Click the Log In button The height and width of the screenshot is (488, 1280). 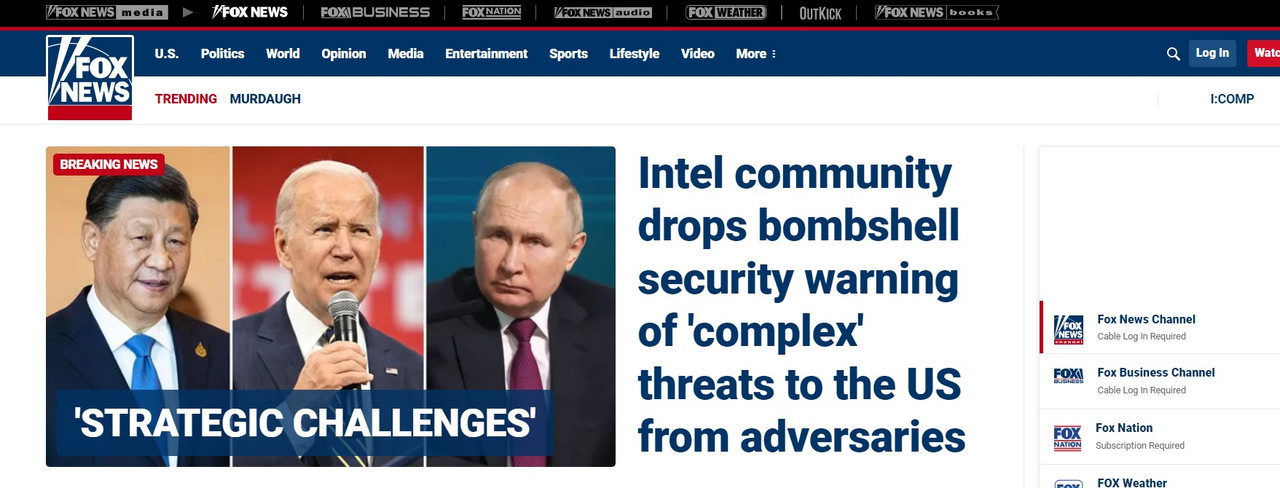(x=1212, y=54)
